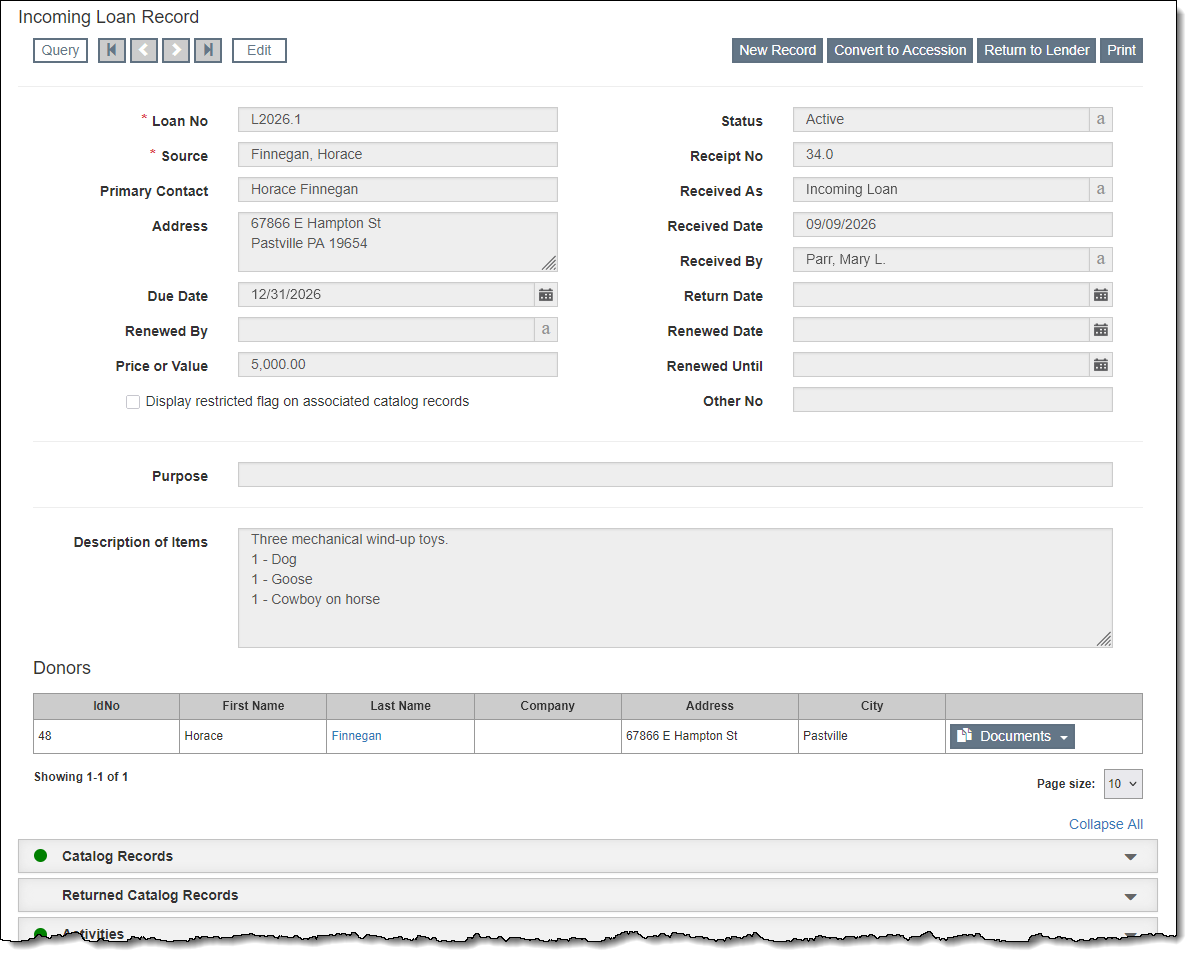
Task: Open the Renewed Date calendar picker
Action: pos(1100,330)
